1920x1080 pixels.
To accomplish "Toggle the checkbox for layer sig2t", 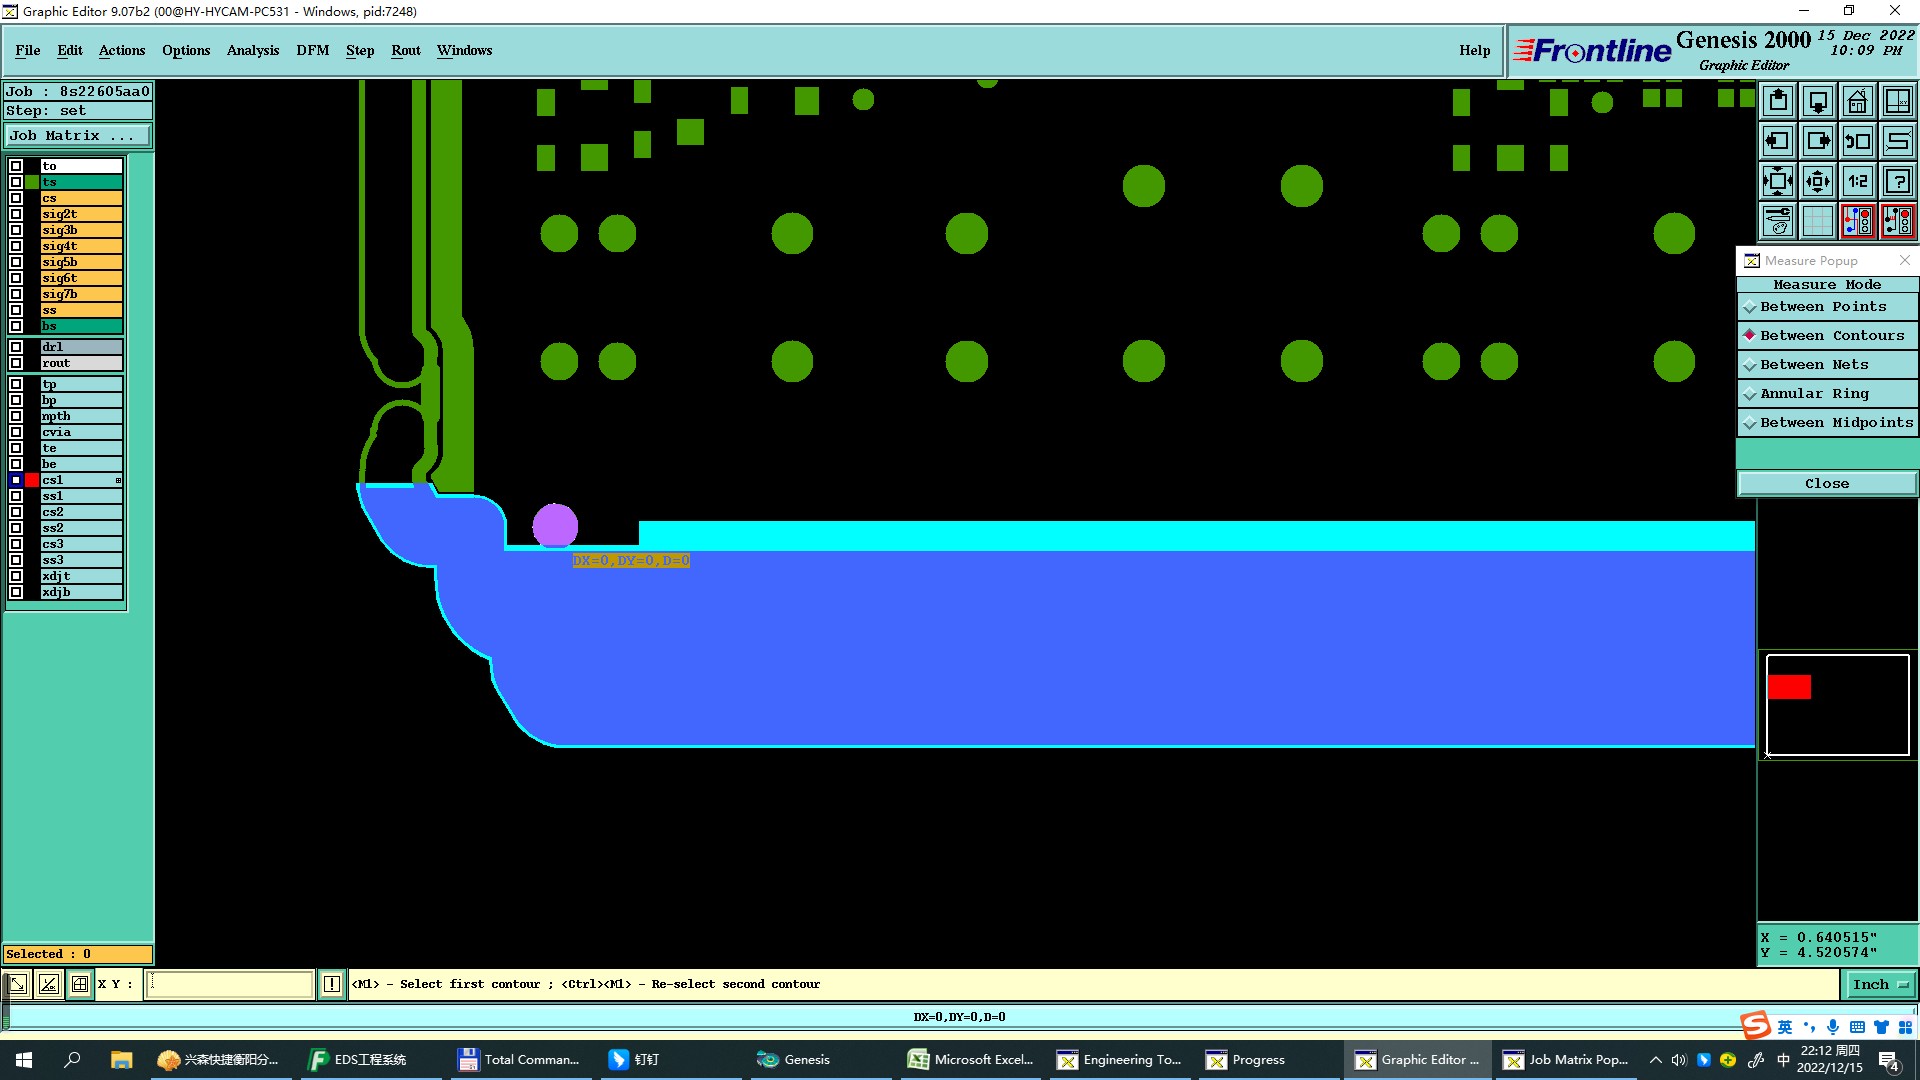I will click(x=16, y=214).
